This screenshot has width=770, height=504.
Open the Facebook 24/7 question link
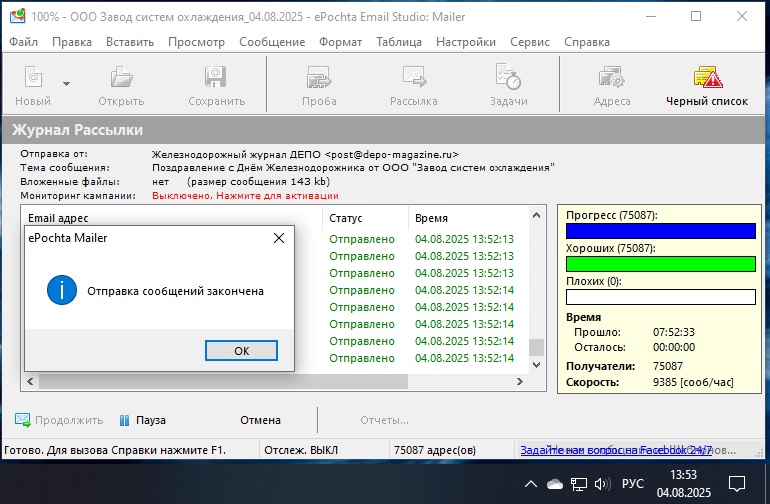(616, 450)
